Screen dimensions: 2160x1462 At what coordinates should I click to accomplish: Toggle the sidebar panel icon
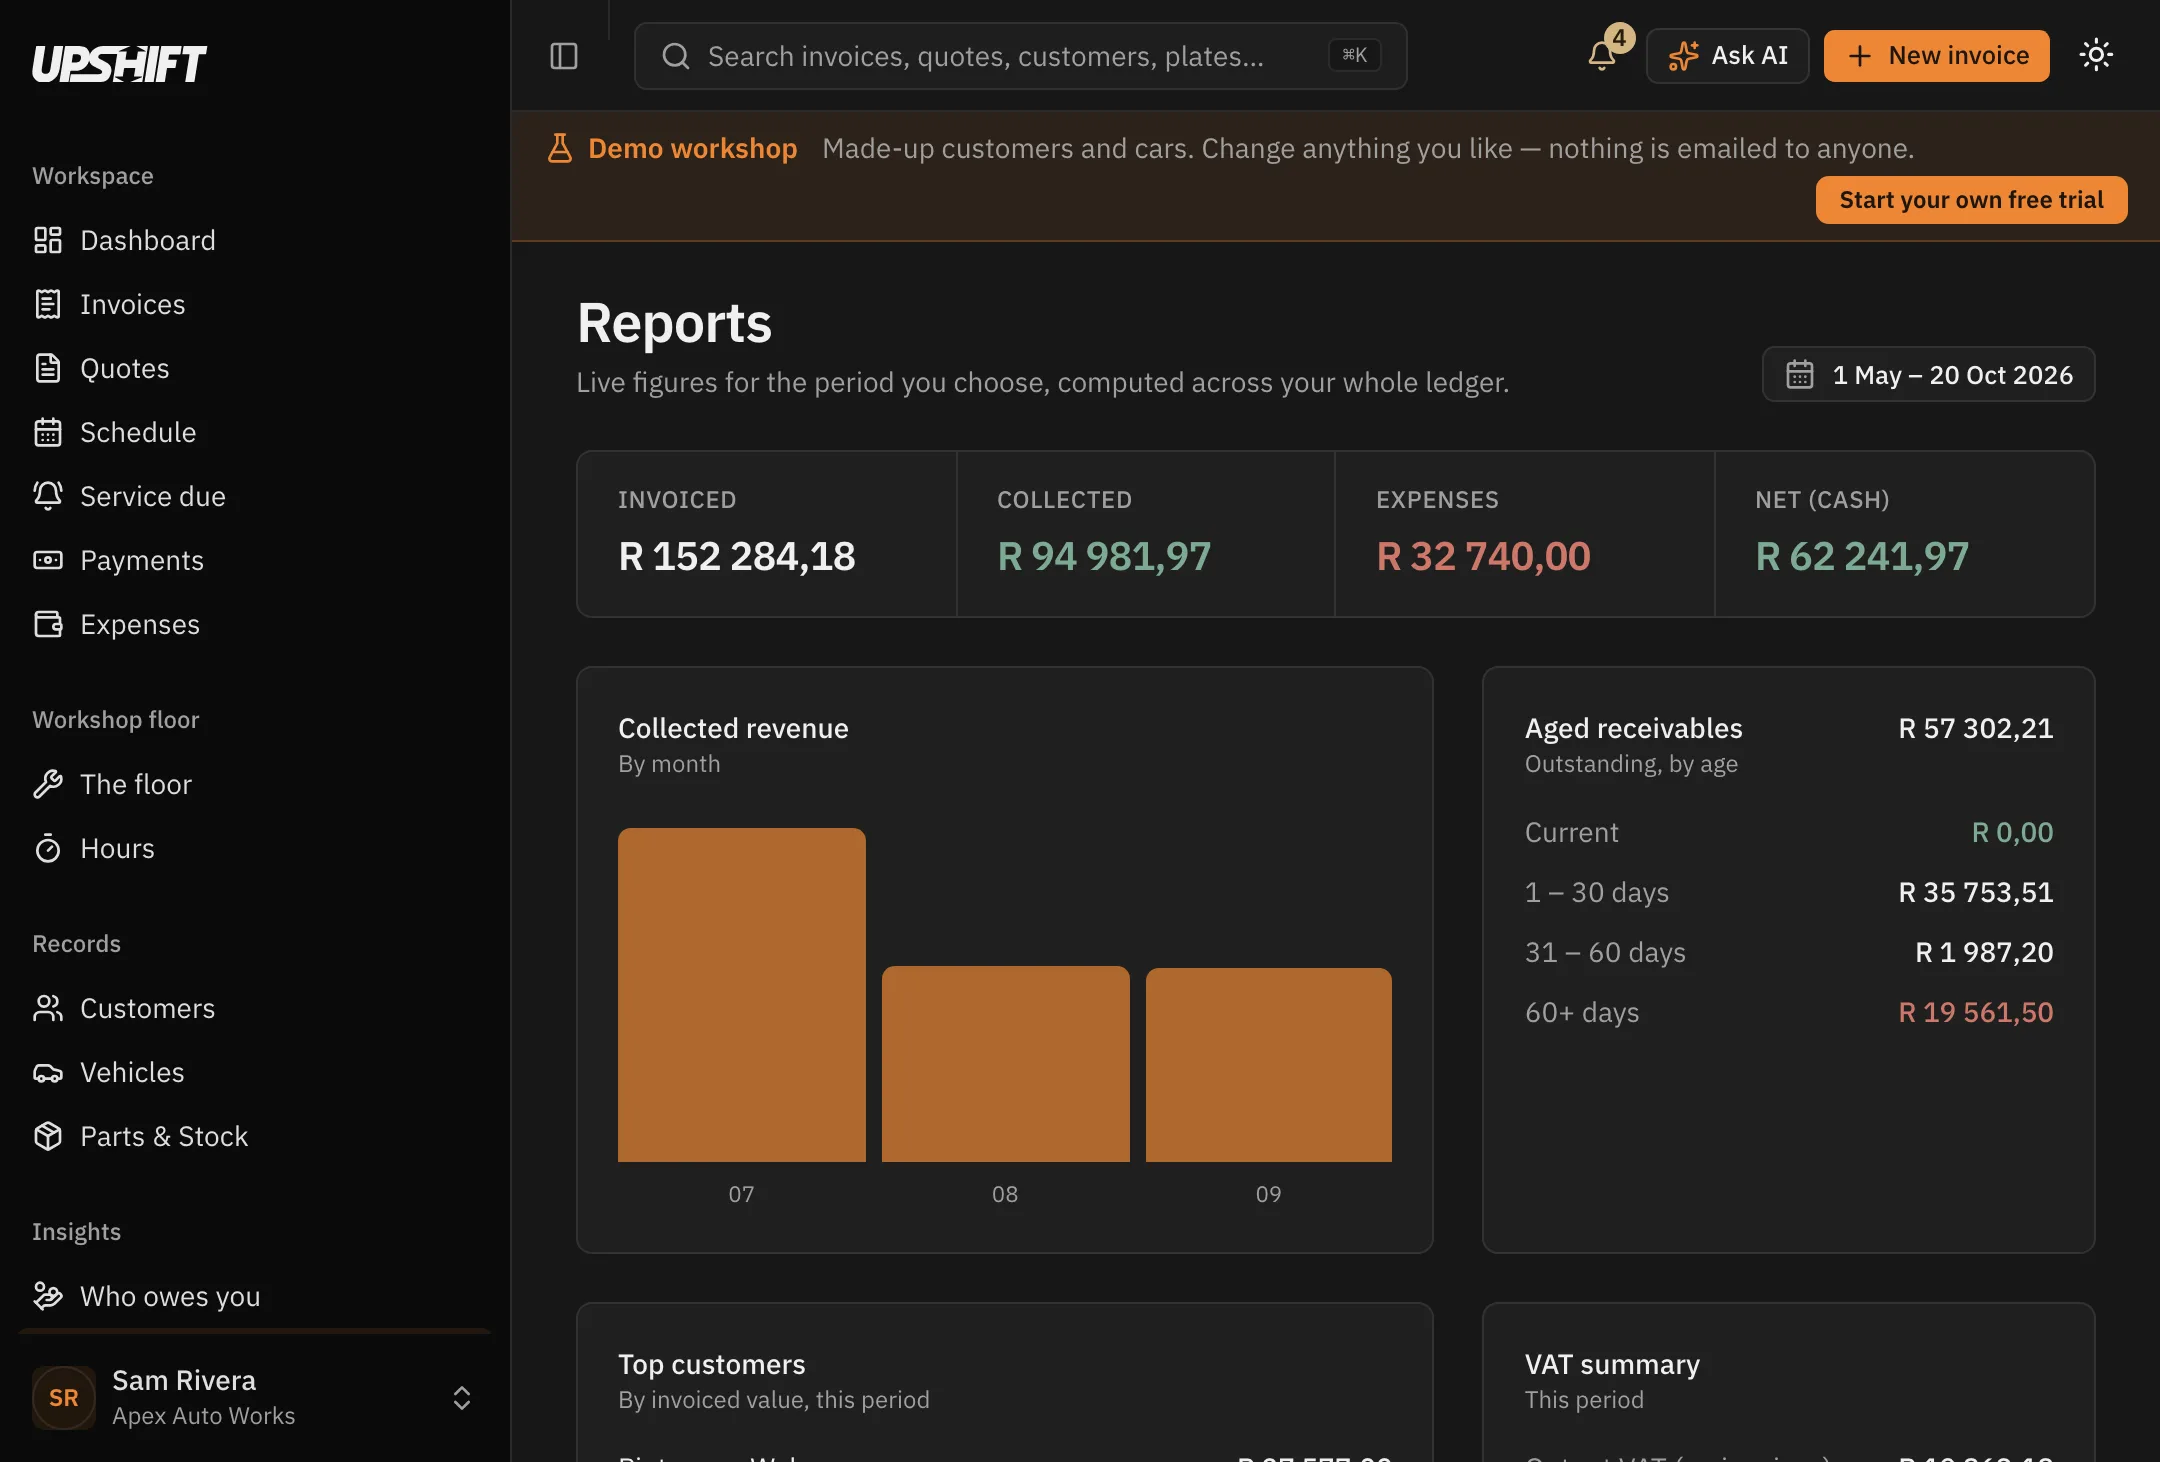tap(564, 56)
